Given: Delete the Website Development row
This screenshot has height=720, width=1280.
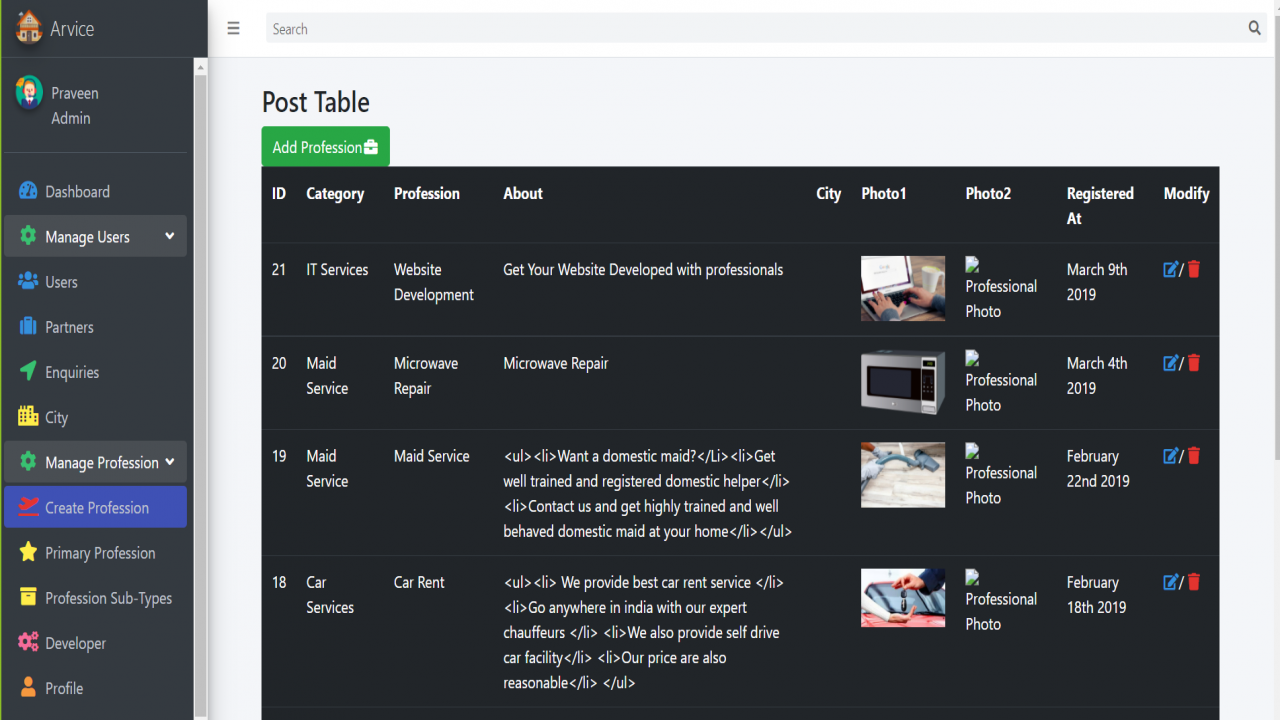Looking at the screenshot, I should pyautogui.click(x=1194, y=269).
